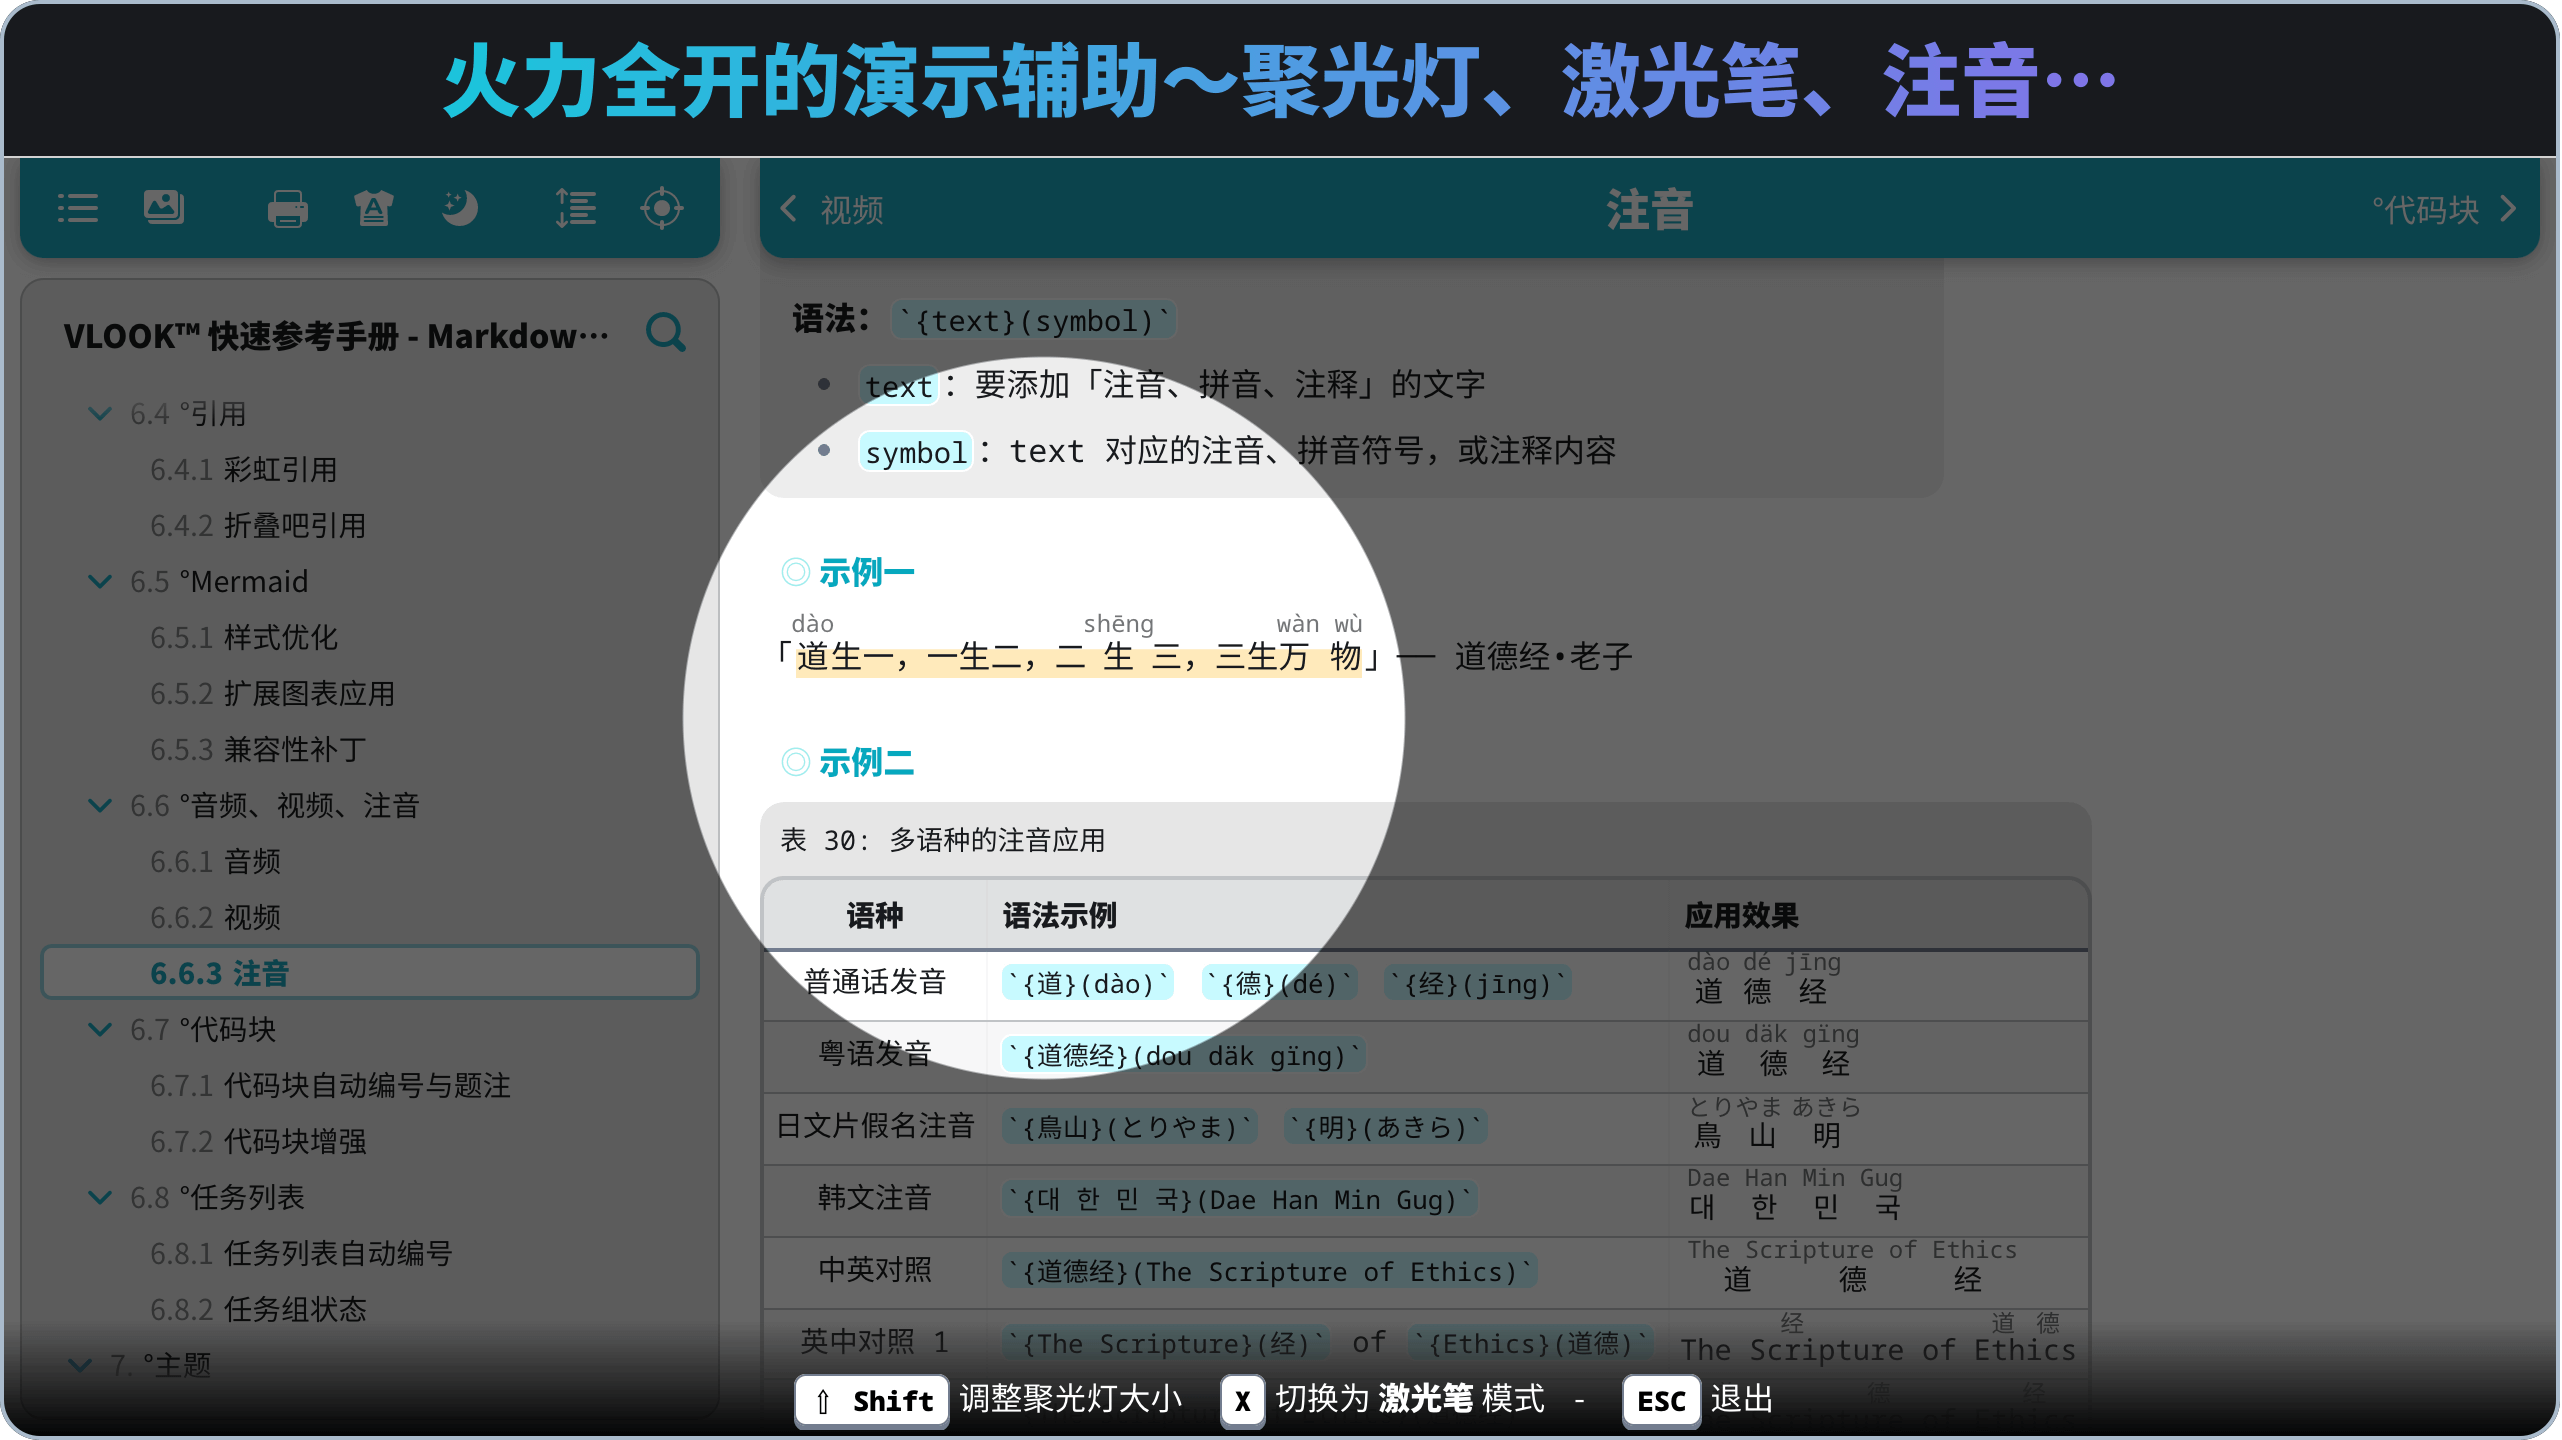Activate the spotlight target icon
The height and width of the screenshot is (1440, 2562).
tap(661, 208)
